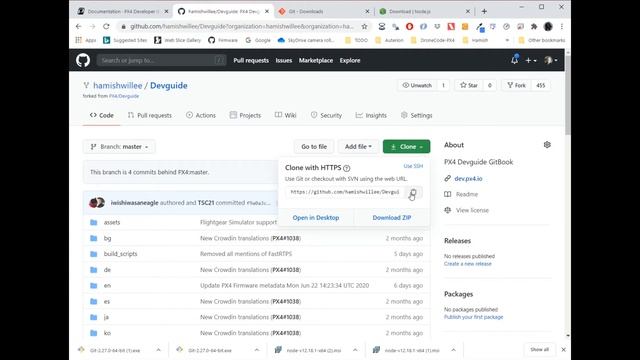Open the repository Pull requests tab
640x360 pixels.
pyautogui.click(x=150, y=116)
